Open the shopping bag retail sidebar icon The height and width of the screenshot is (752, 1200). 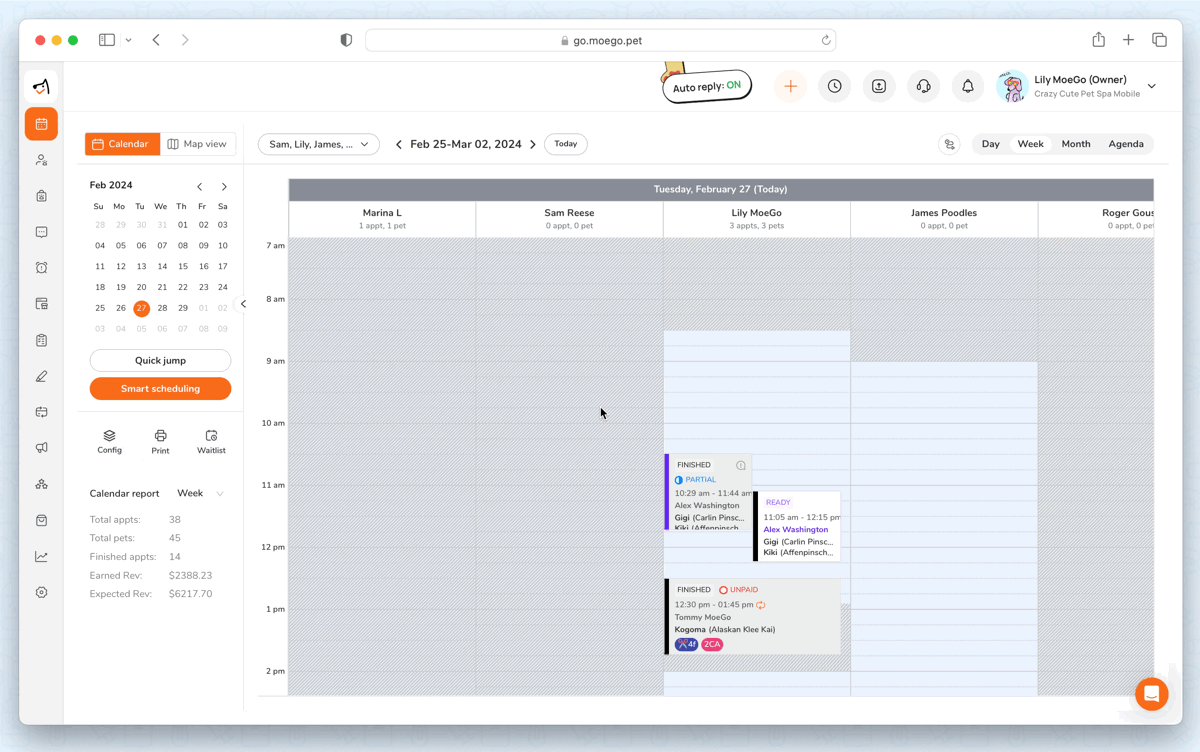click(41, 520)
